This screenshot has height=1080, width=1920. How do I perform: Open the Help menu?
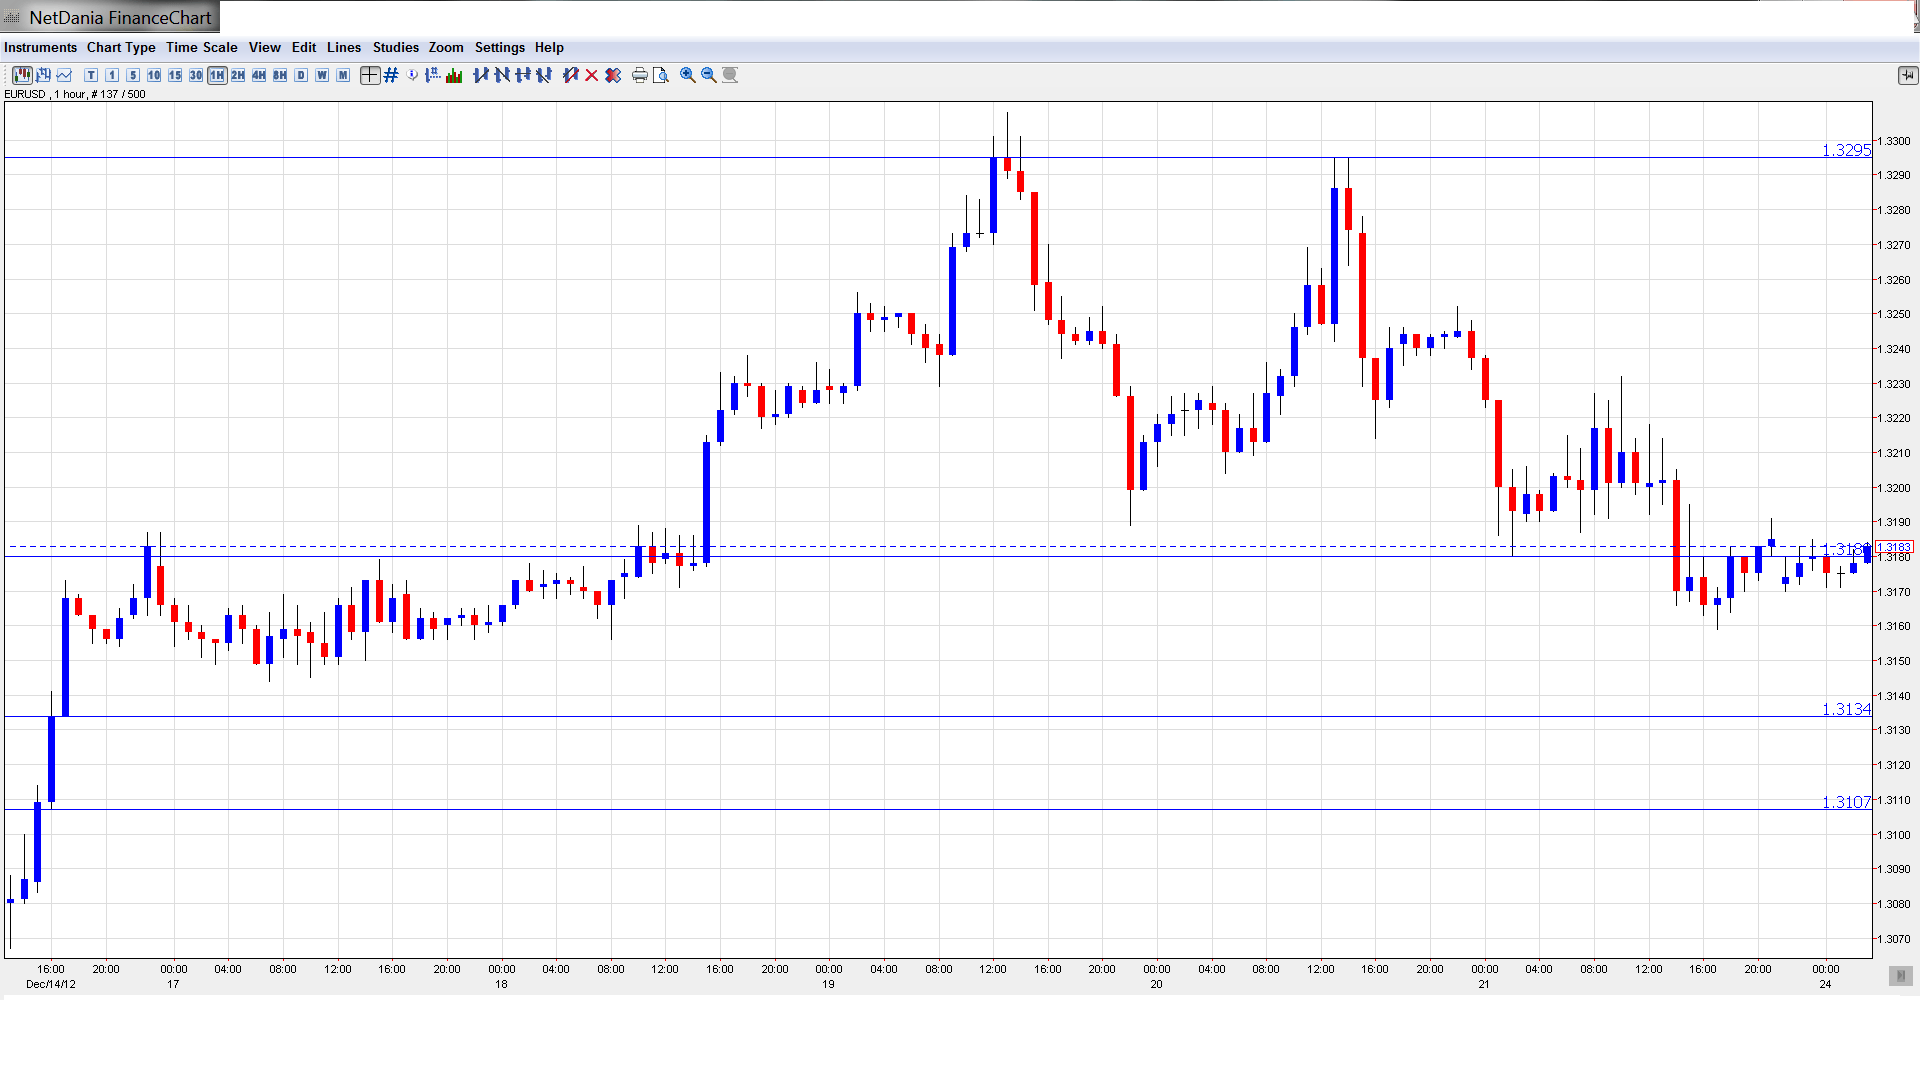pos(549,47)
